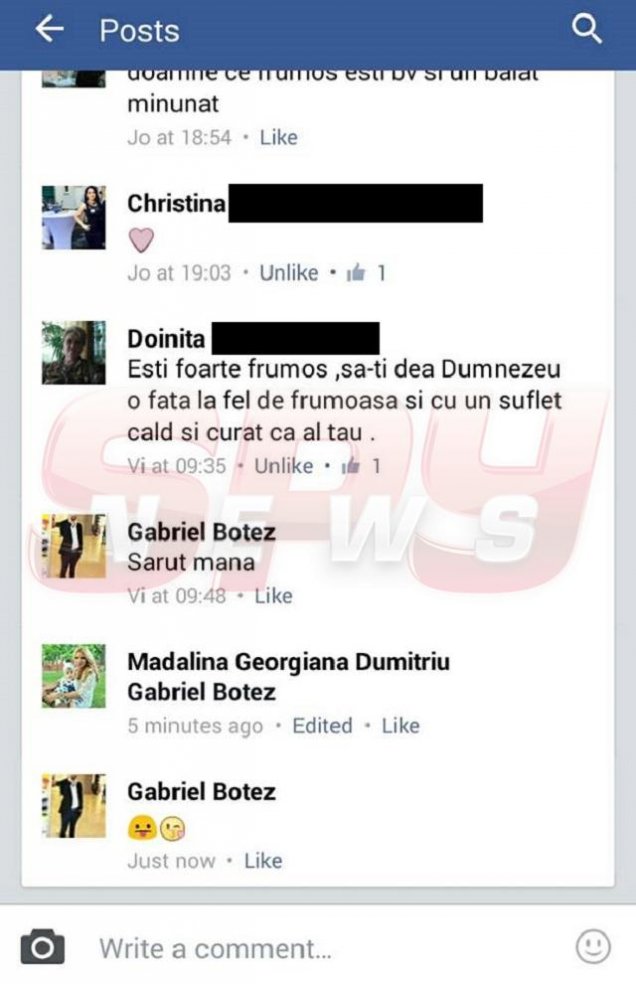This screenshot has height=984, width=636.
Task: Like Madalina Georgiana Dumitriu's comment
Action: (x=401, y=725)
